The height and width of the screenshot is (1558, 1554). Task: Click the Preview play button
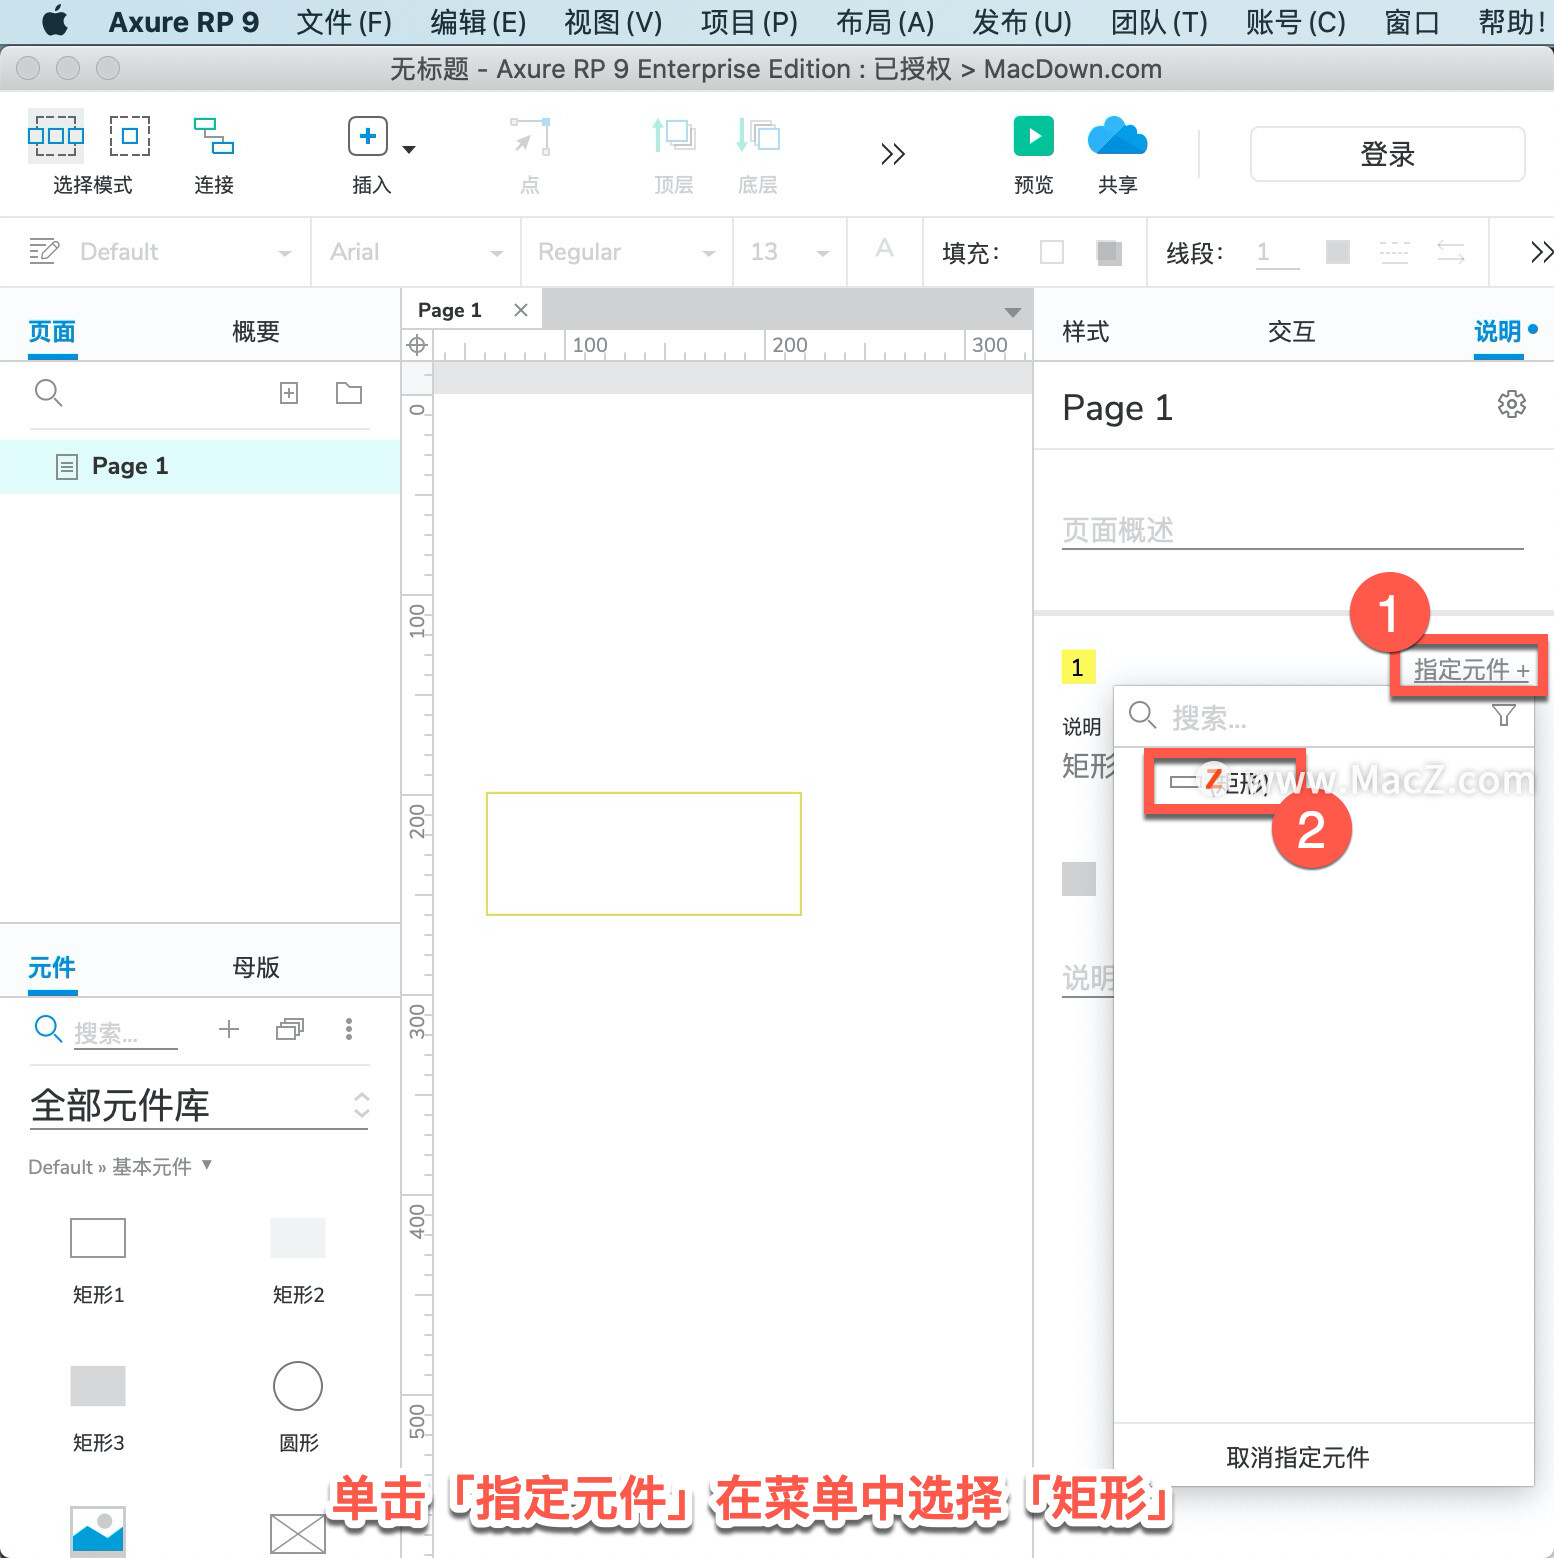pyautogui.click(x=1034, y=136)
